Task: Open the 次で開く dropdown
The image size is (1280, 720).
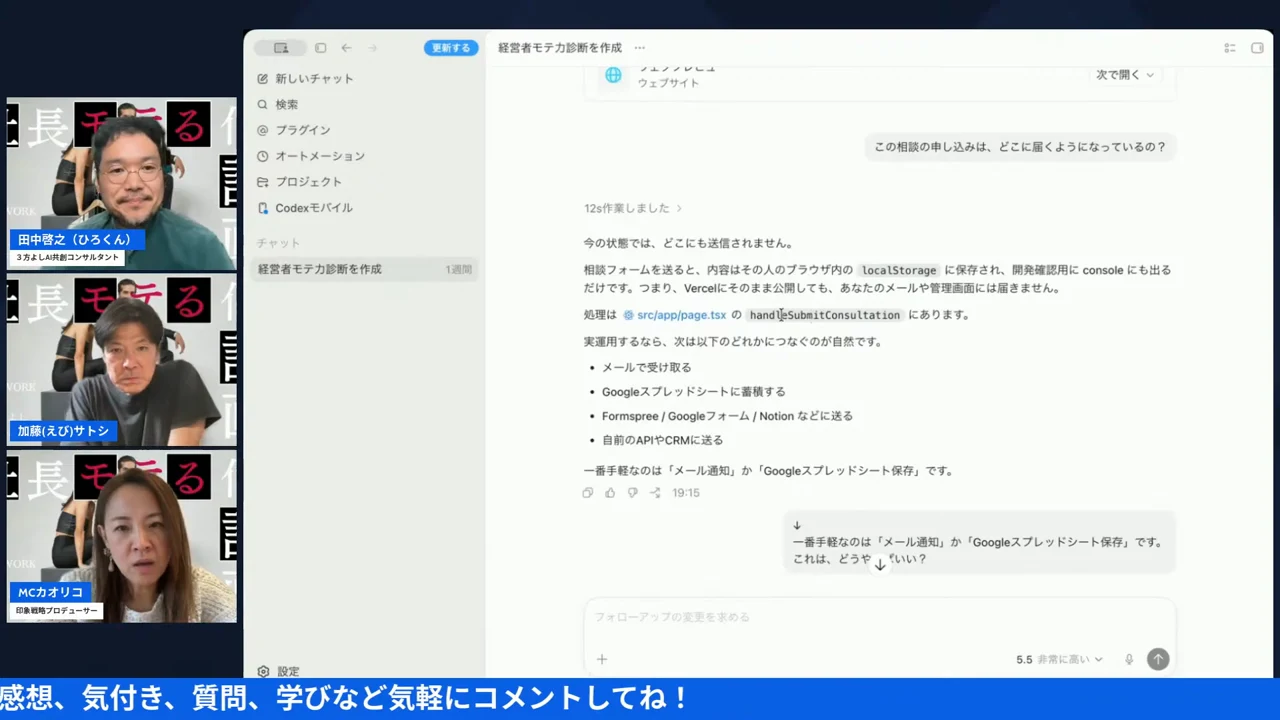Action: pyautogui.click(x=1125, y=75)
